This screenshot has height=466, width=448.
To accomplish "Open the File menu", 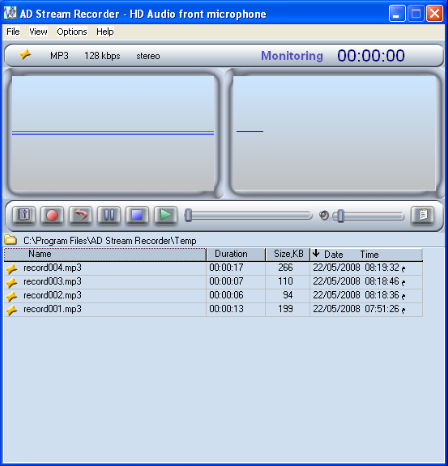I will [13, 32].
